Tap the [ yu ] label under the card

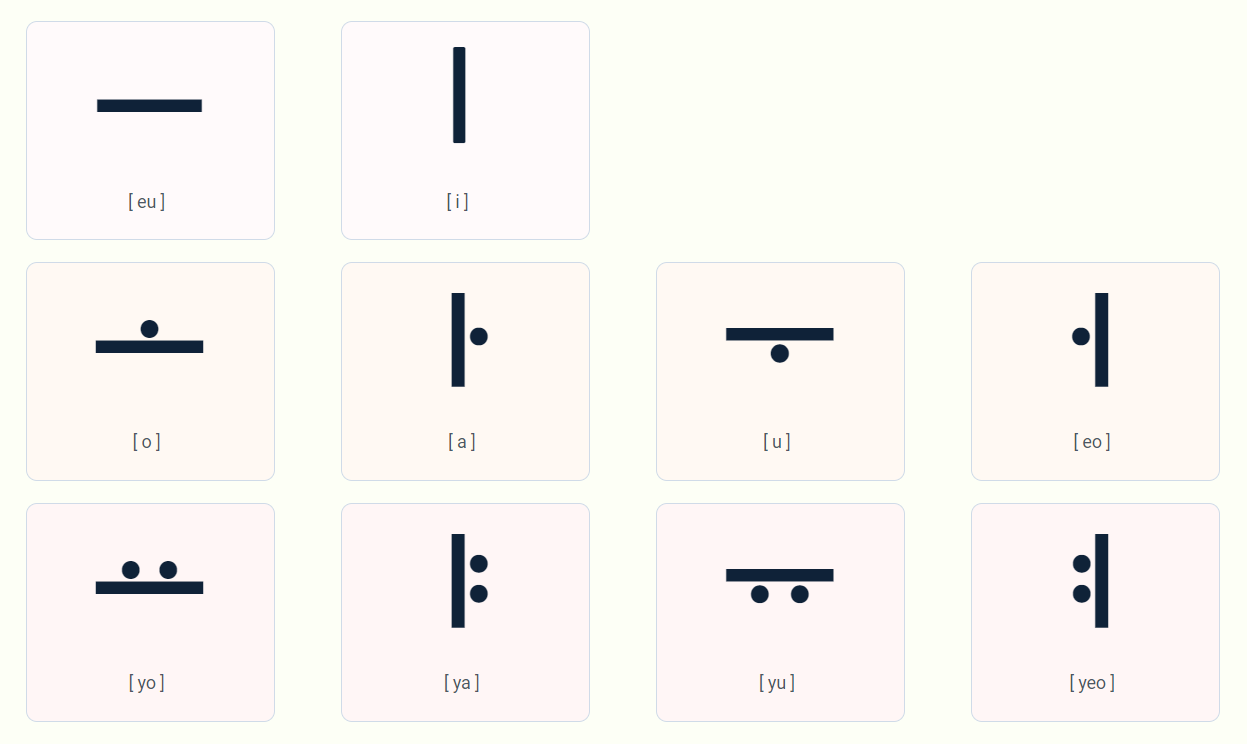point(777,683)
